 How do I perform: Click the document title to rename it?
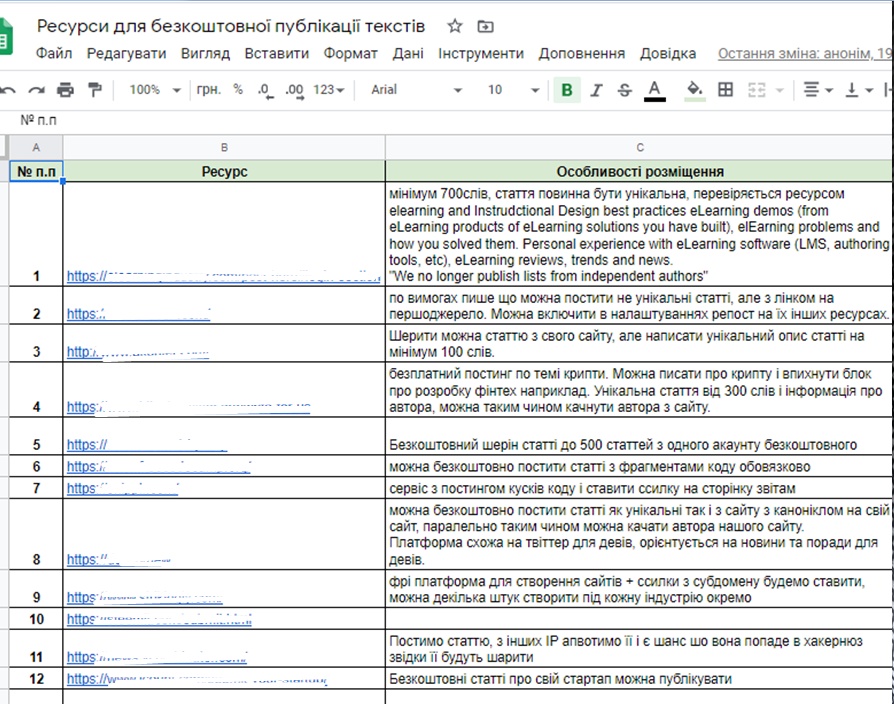[x=231, y=26]
